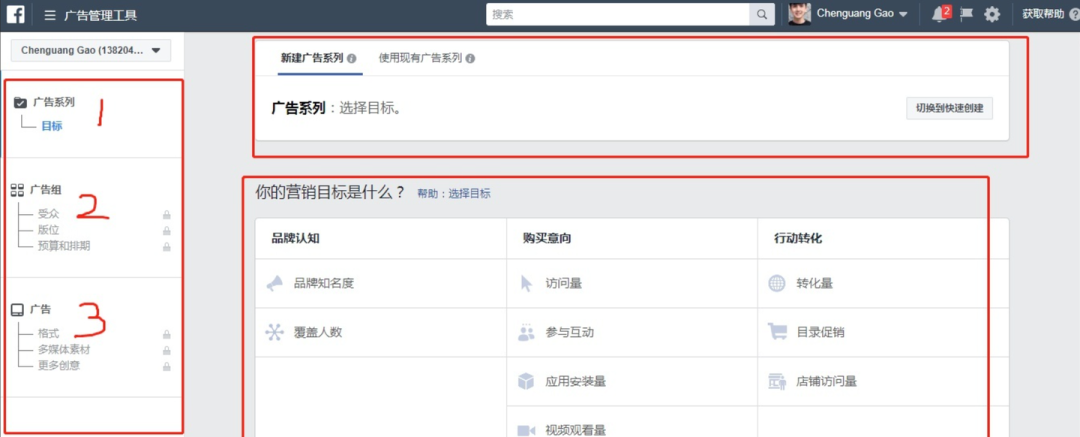Viewport: 1080px width, 437px height.
Task: Open the hamburger menu next to 广告管理工具
Action: coord(50,14)
